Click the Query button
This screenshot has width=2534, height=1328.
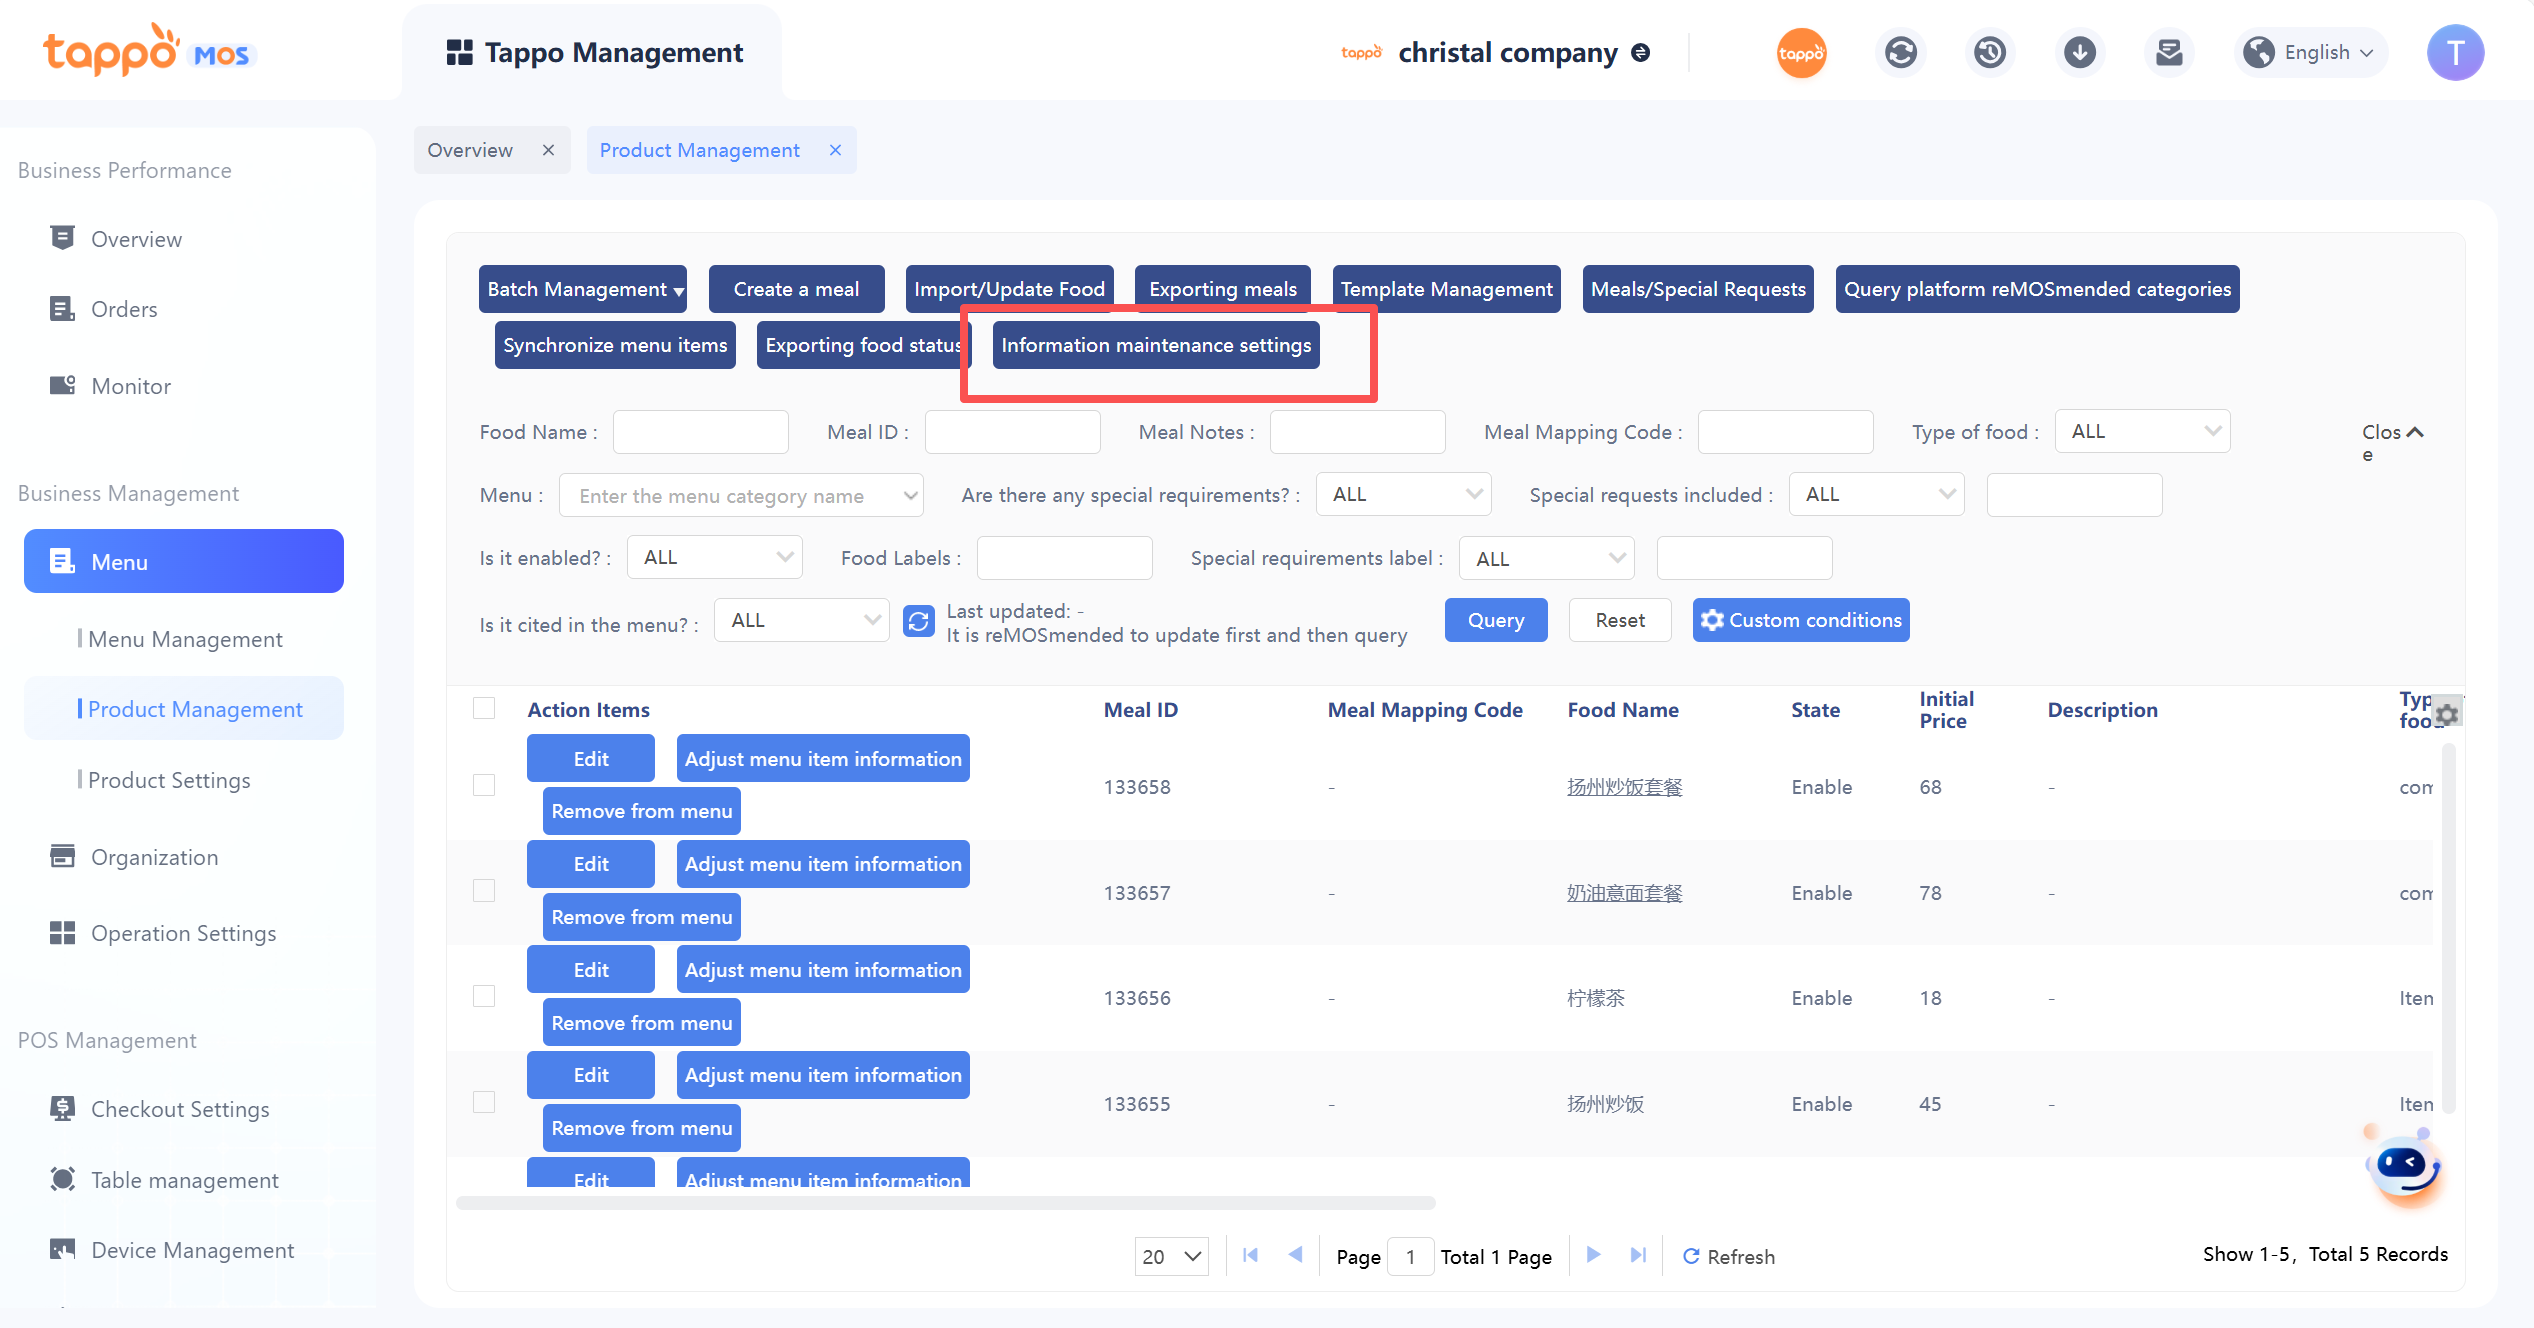point(1495,620)
